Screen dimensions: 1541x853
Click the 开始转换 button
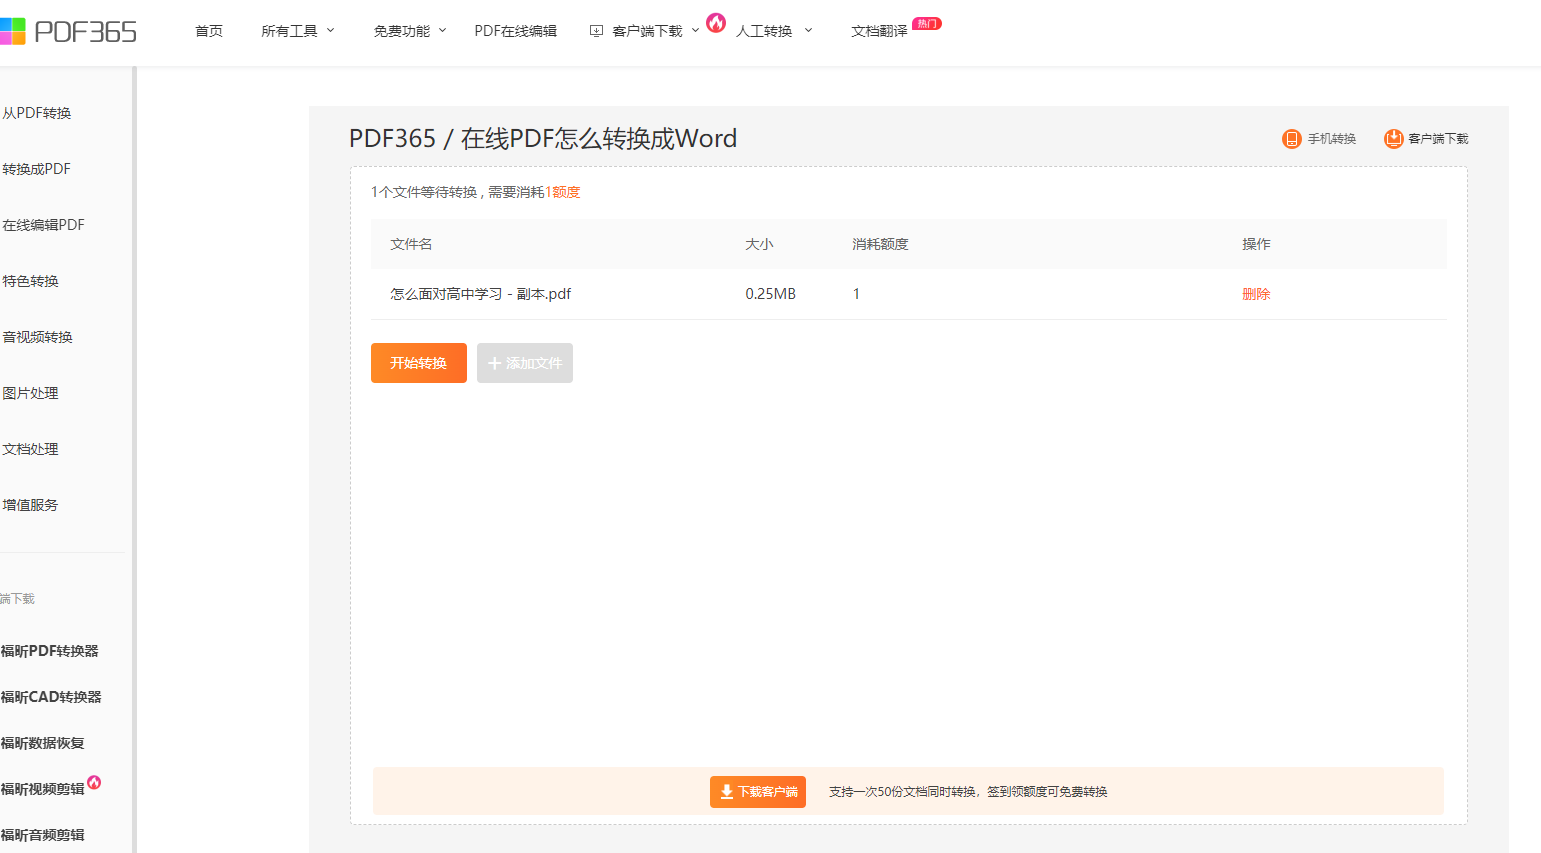point(419,363)
